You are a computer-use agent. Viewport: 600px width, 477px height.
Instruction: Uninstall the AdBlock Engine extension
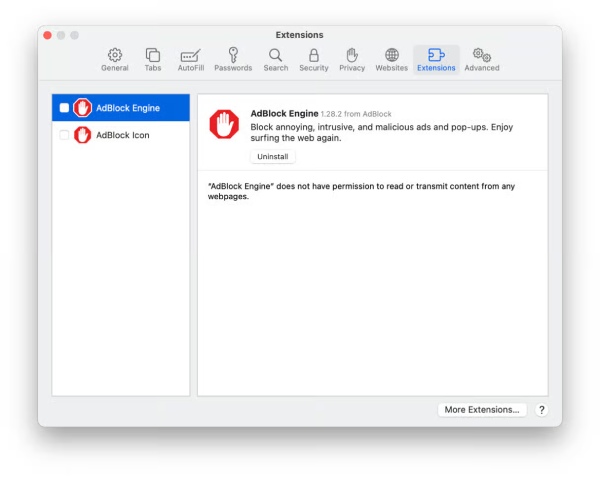pyautogui.click(x=273, y=156)
